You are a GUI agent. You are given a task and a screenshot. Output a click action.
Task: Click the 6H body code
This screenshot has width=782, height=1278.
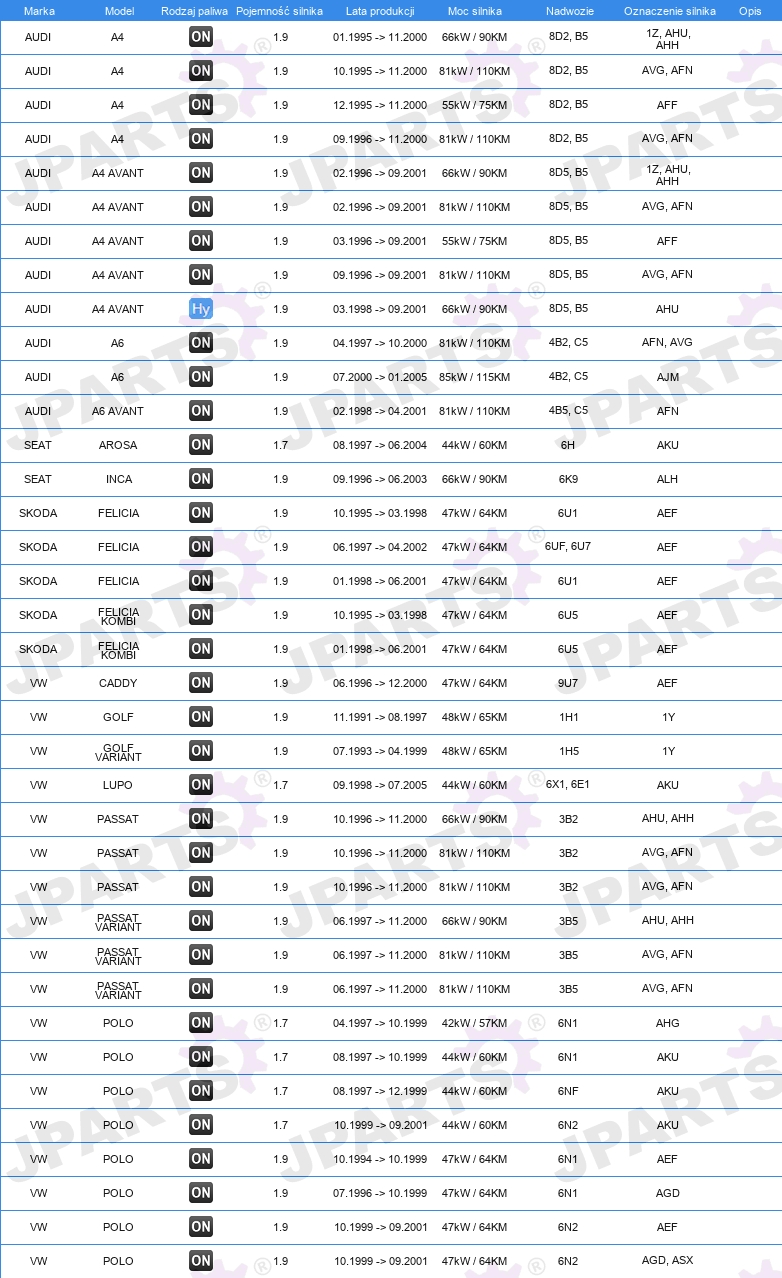point(568,445)
